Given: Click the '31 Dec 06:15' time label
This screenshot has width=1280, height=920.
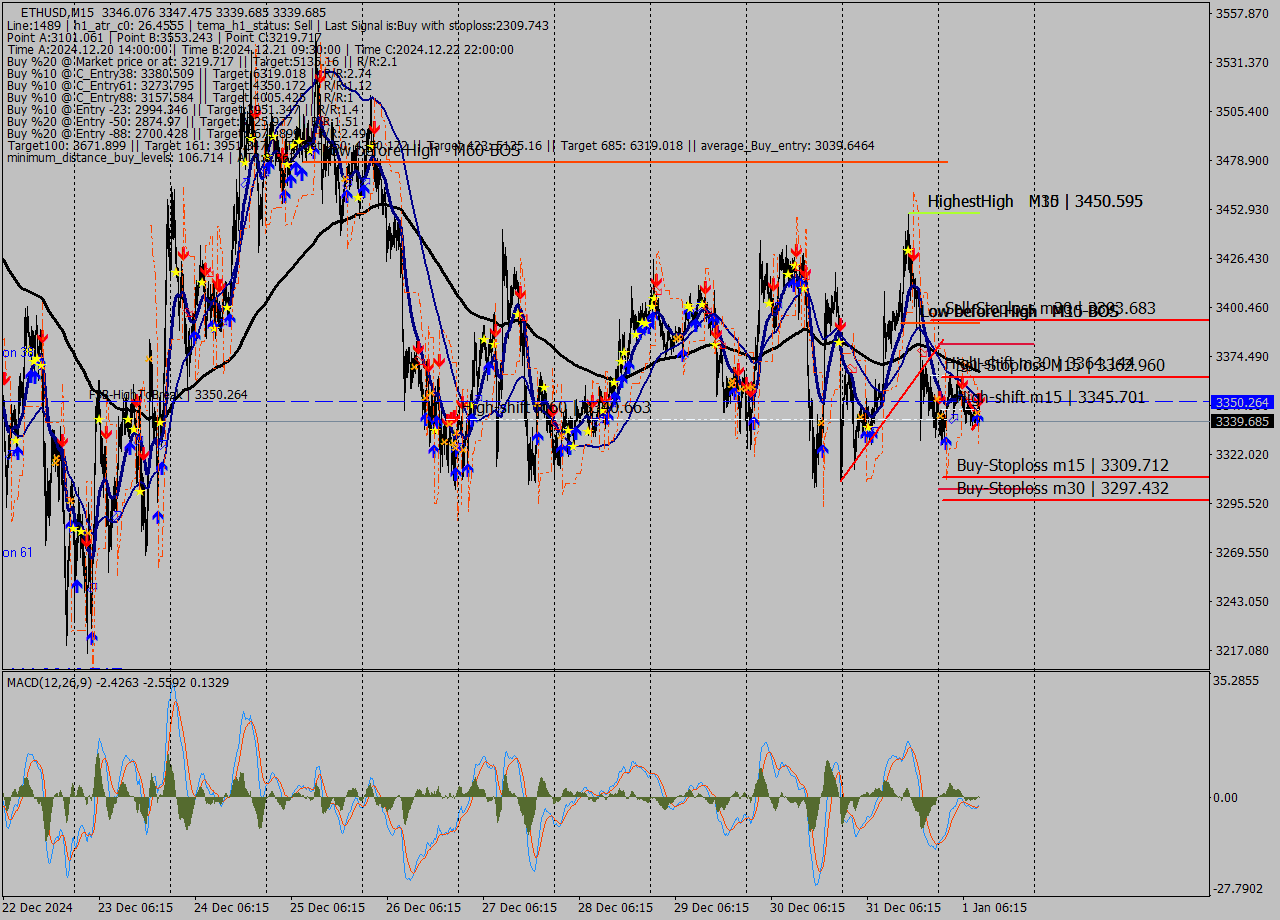Looking at the screenshot, I should pos(904,908).
